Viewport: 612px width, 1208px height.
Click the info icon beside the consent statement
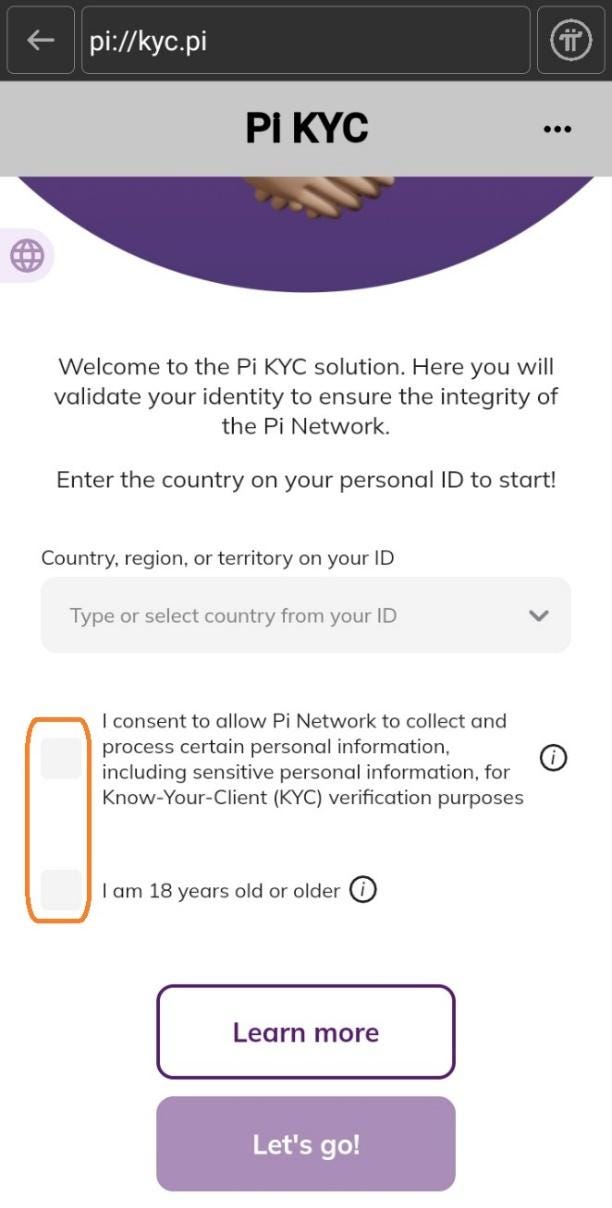point(551,758)
